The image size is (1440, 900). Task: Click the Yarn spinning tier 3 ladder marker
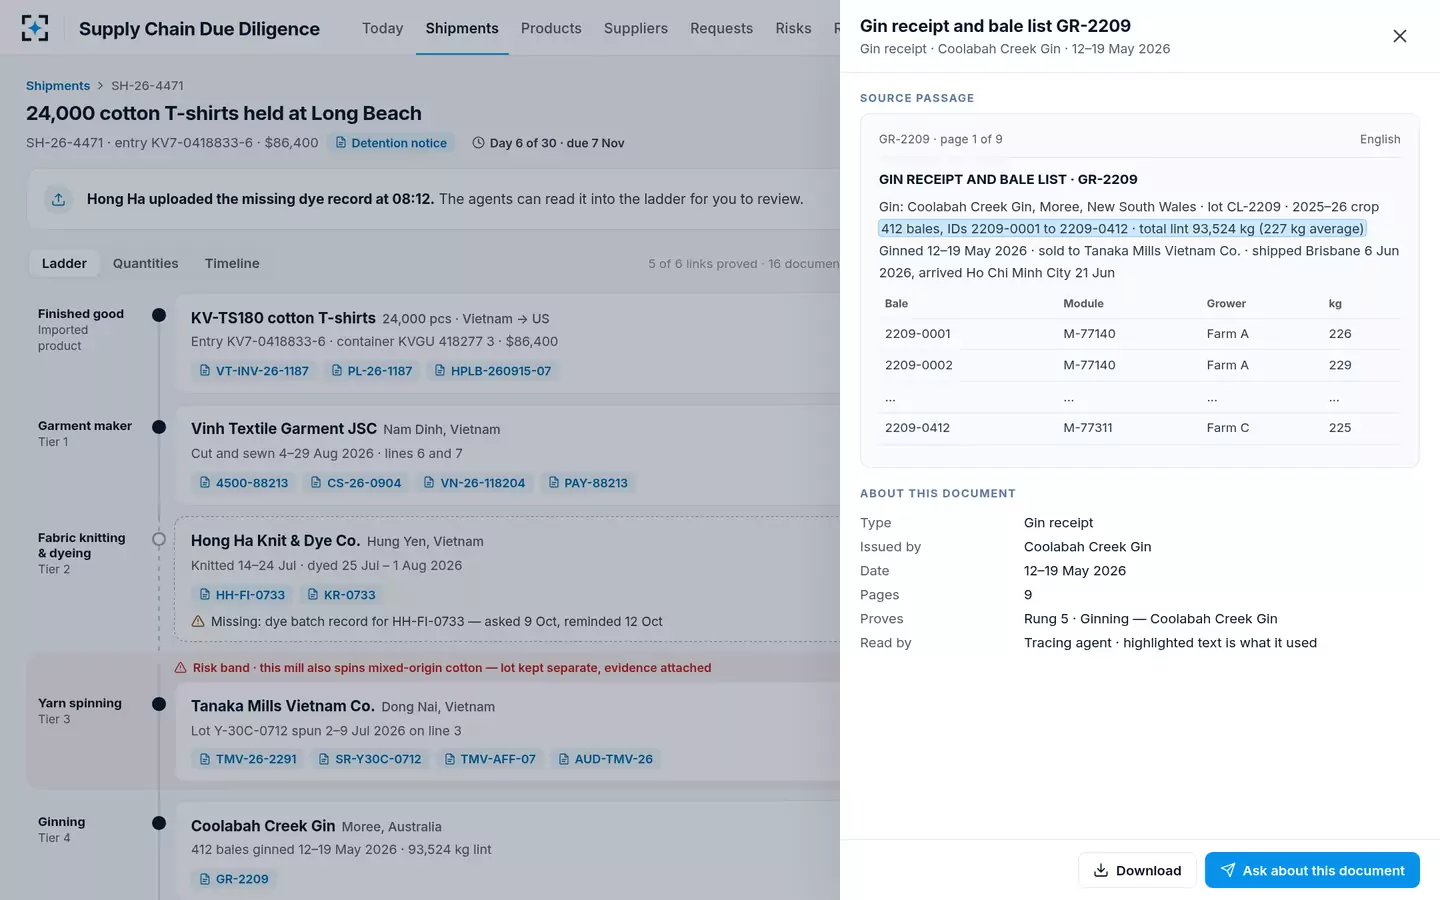tap(159, 704)
